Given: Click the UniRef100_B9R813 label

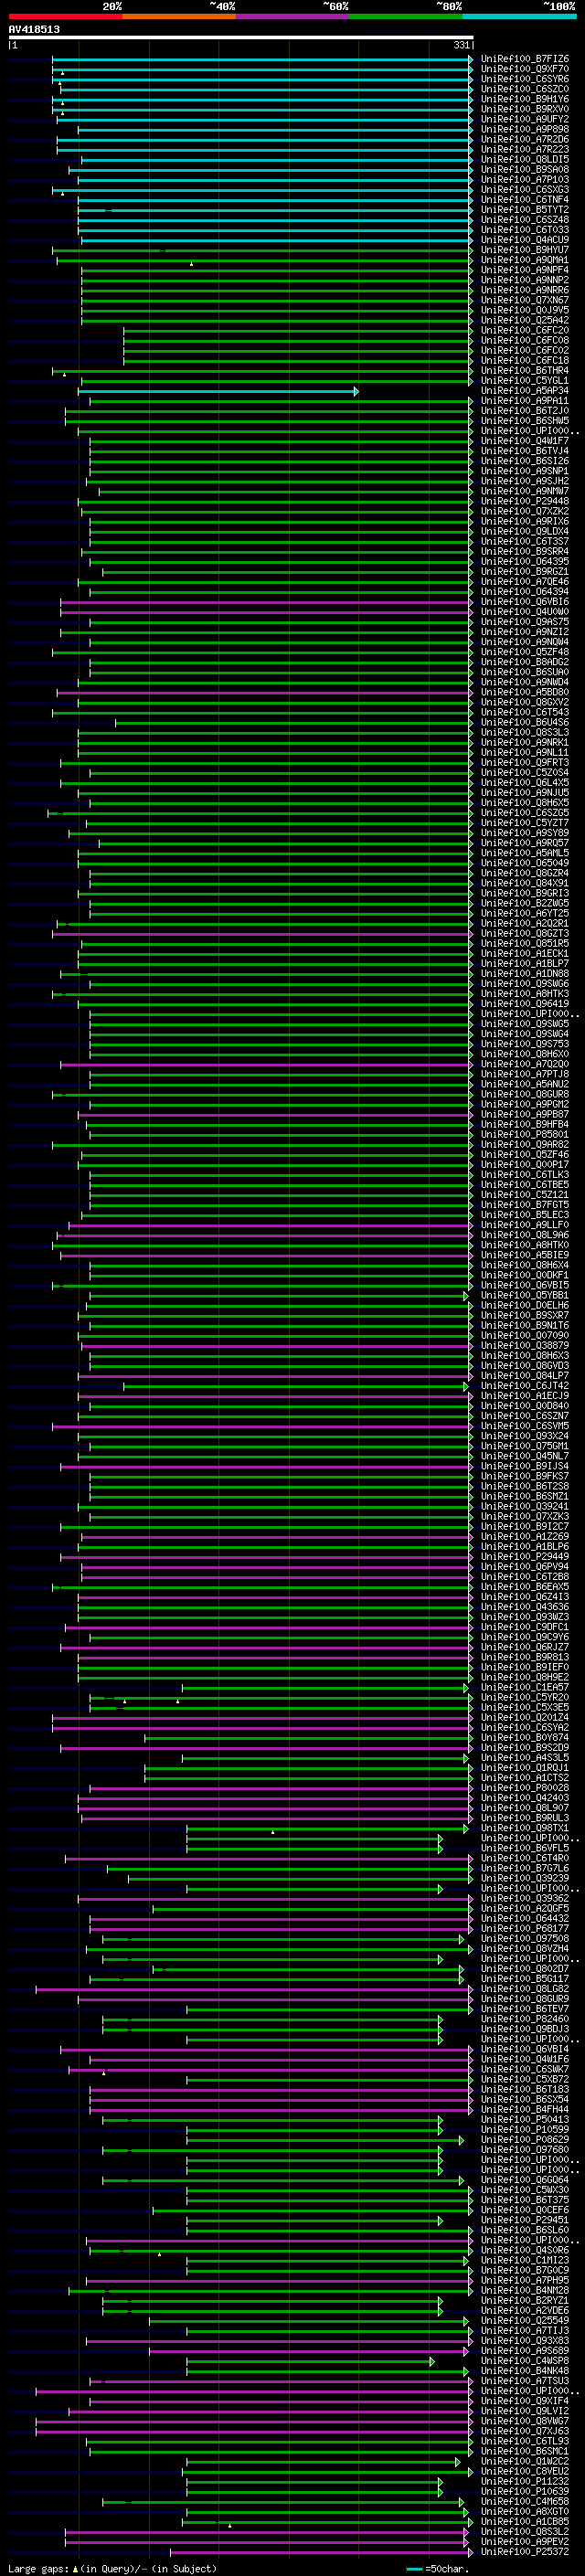Looking at the screenshot, I should [524, 1657].
